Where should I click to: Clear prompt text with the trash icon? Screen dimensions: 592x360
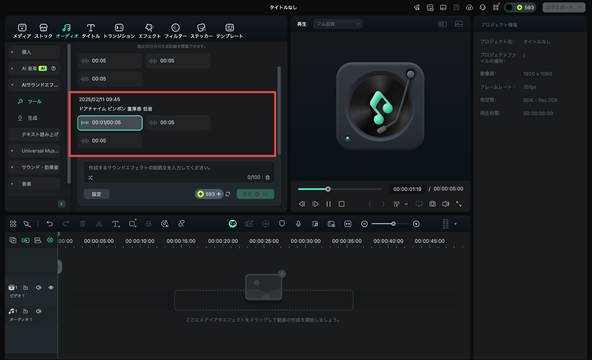click(267, 177)
